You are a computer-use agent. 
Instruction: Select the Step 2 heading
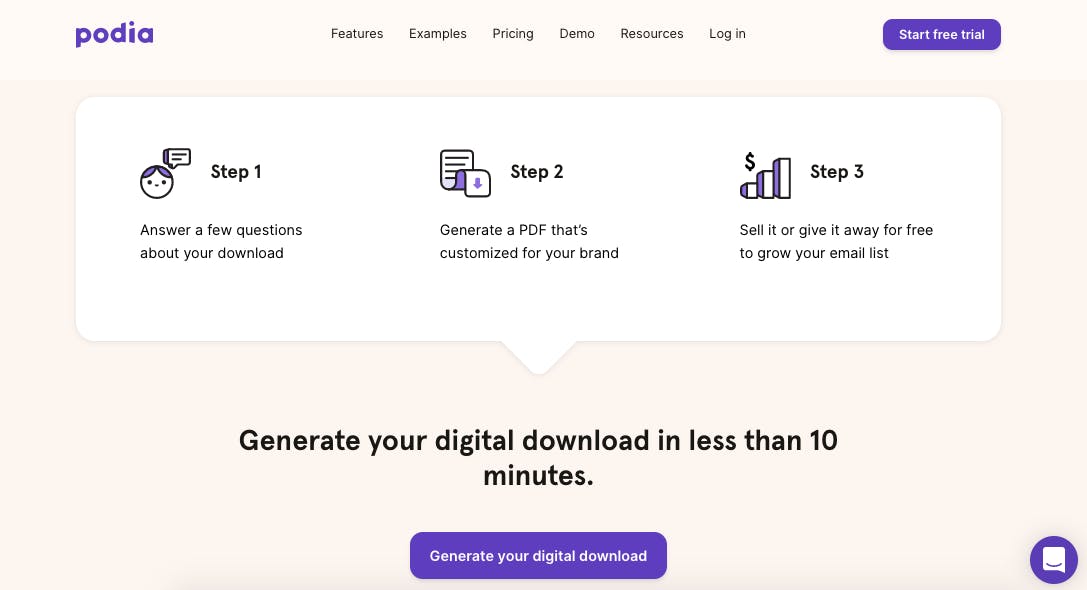(x=537, y=171)
